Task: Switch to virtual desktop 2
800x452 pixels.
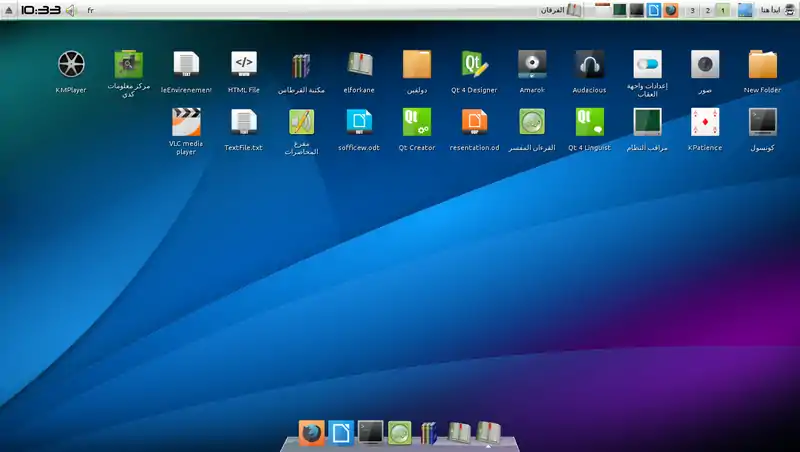Action: (707, 10)
